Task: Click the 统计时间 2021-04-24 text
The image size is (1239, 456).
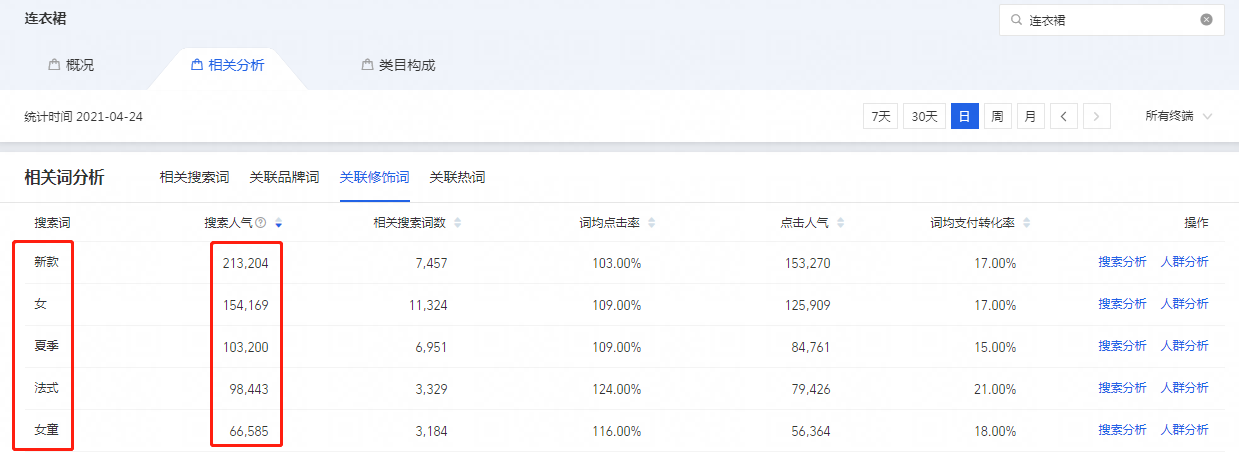Action: click(84, 117)
